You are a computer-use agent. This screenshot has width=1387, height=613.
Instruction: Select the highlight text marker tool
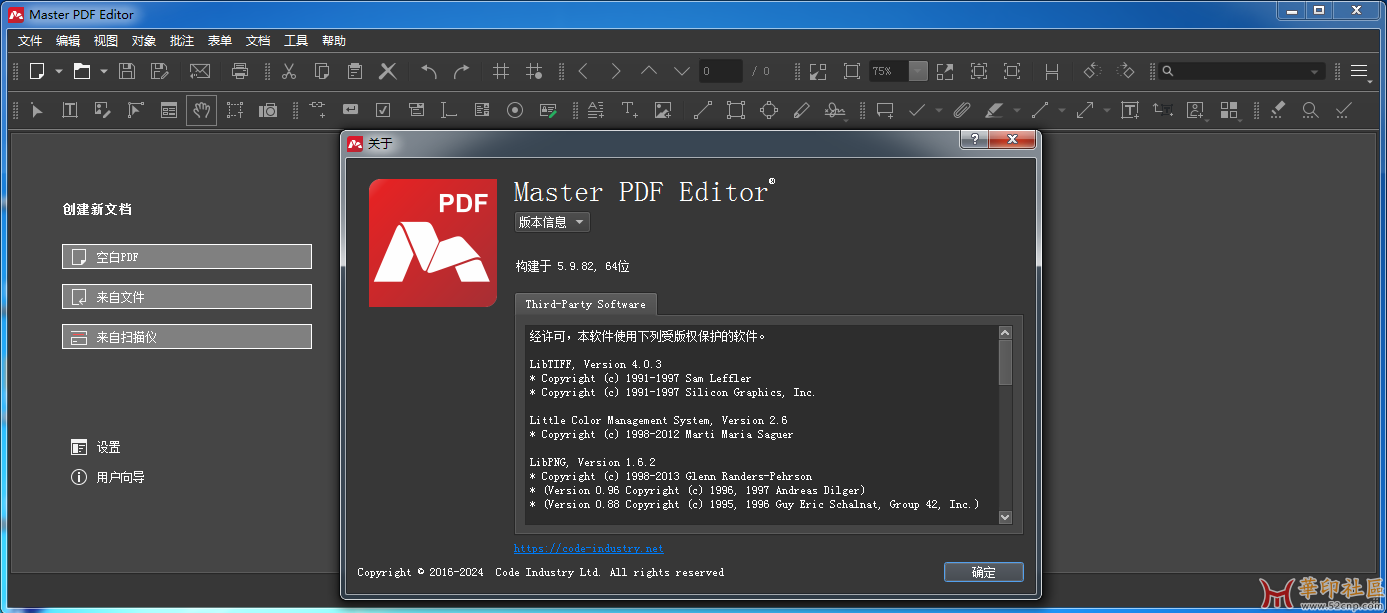coord(993,110)
